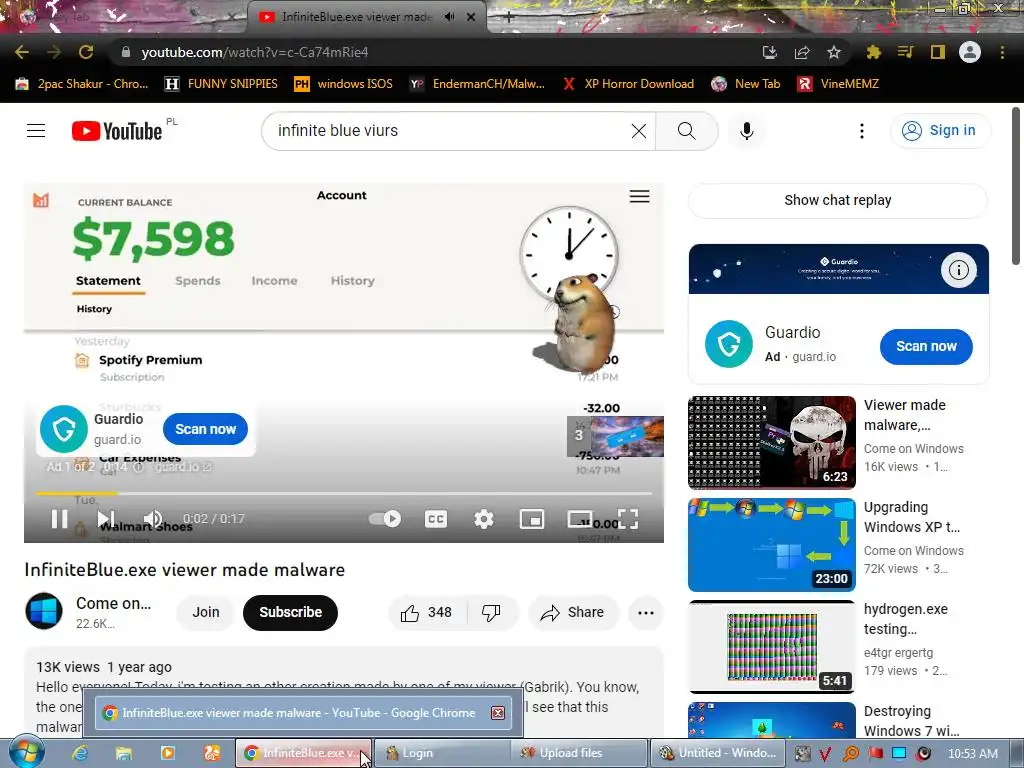Image resolution: width=1024 pixels, height=768 pixels.
Task: Toggle closed captions CC button
Action: pos(436,519)
